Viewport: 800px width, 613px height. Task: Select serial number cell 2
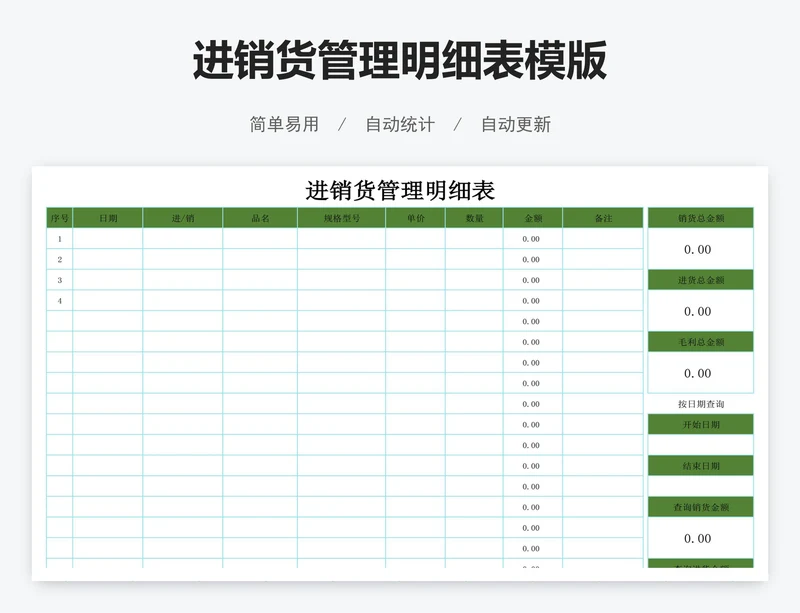tap(60, 259)
